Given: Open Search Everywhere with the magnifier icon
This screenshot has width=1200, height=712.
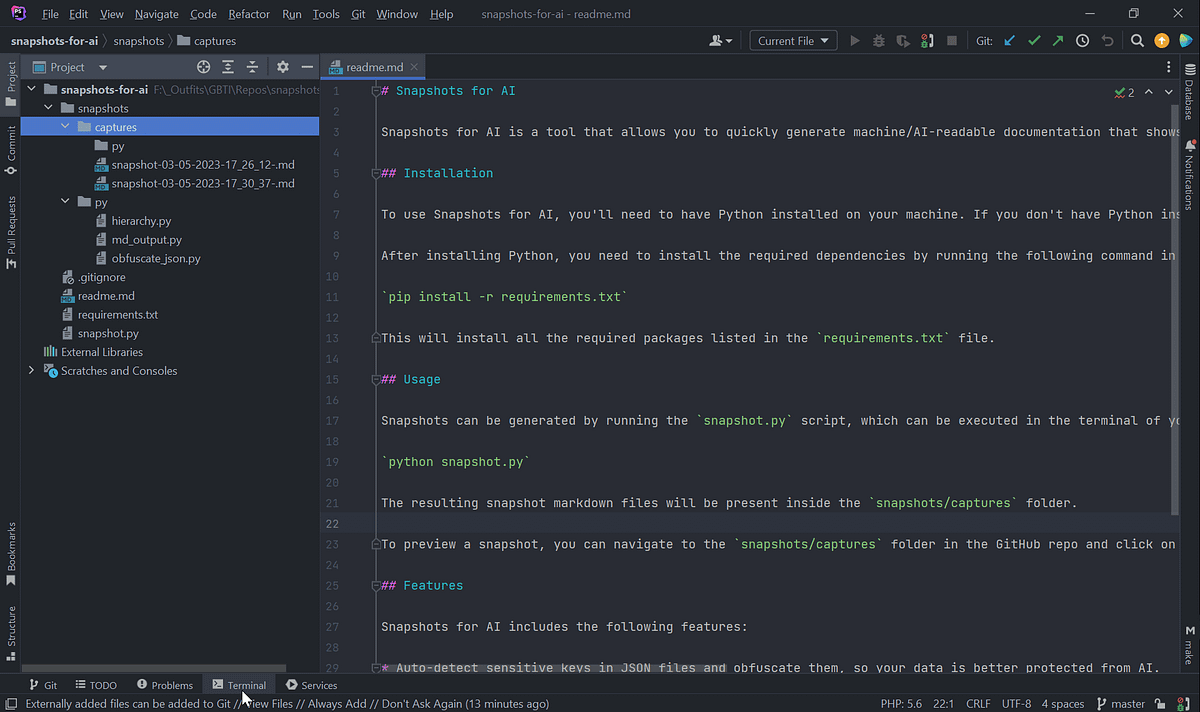Looking at the screenshot, I should pyautogui.click(x=1137, y=40).
